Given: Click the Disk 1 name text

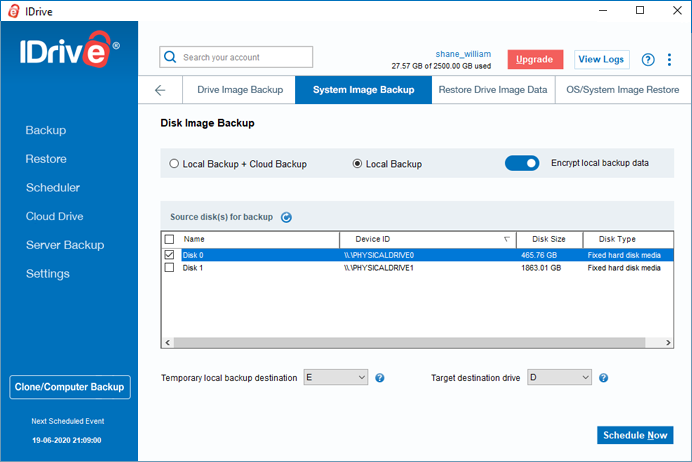Looking at the screenshot, I should pyautogui.click(x=193, y=268).
